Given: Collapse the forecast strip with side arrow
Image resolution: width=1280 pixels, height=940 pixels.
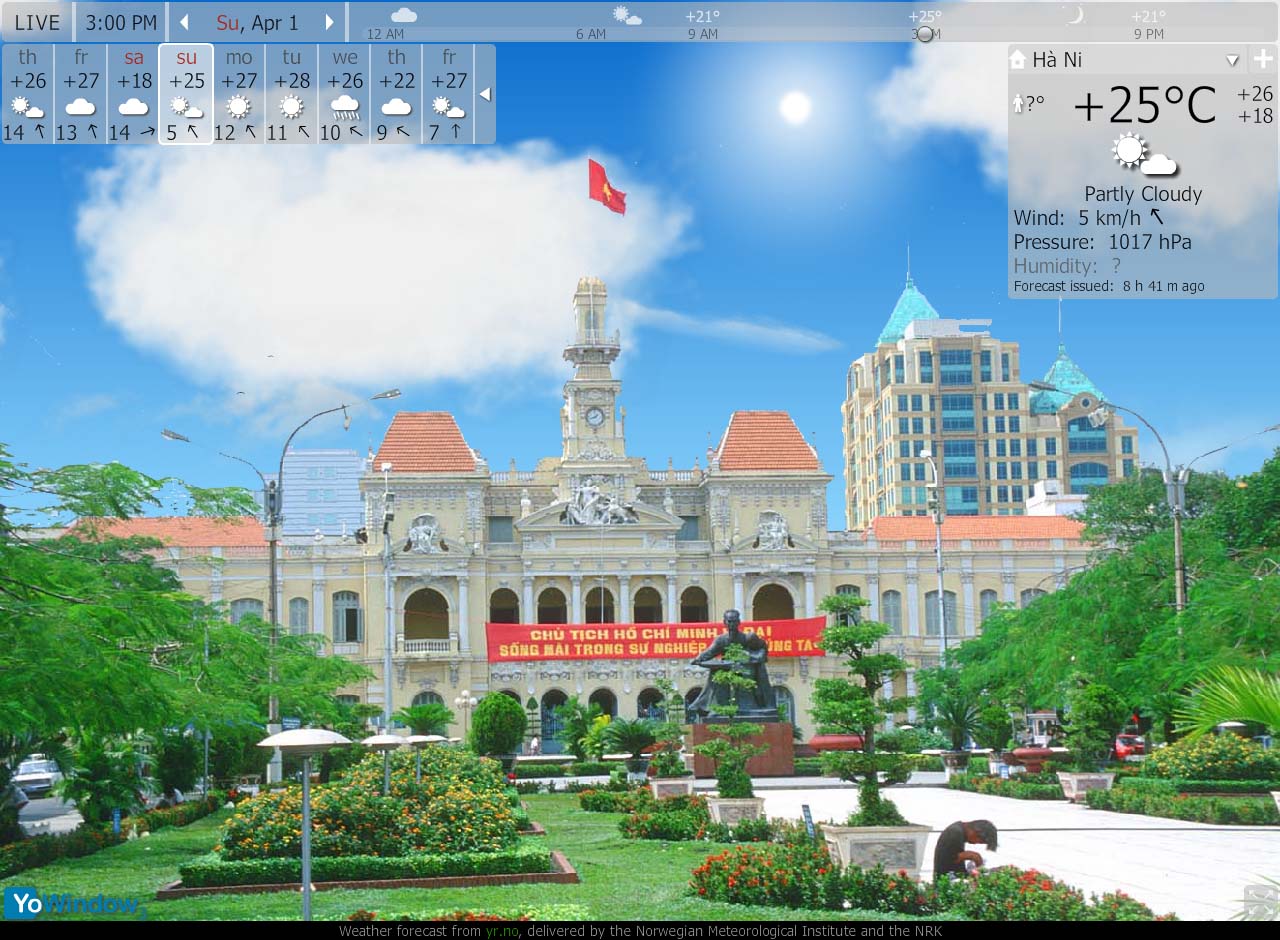Looking at the screenshot, I should (x=485, y=94).
